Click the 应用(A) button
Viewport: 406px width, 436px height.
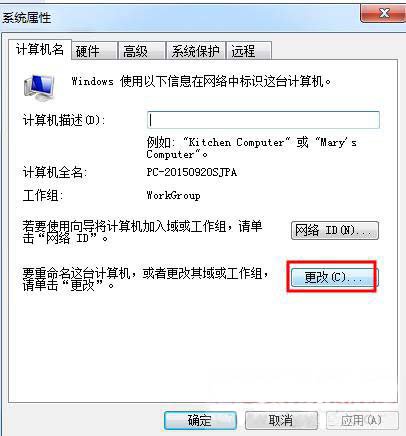pyautogui.click(x=362, y=420)
